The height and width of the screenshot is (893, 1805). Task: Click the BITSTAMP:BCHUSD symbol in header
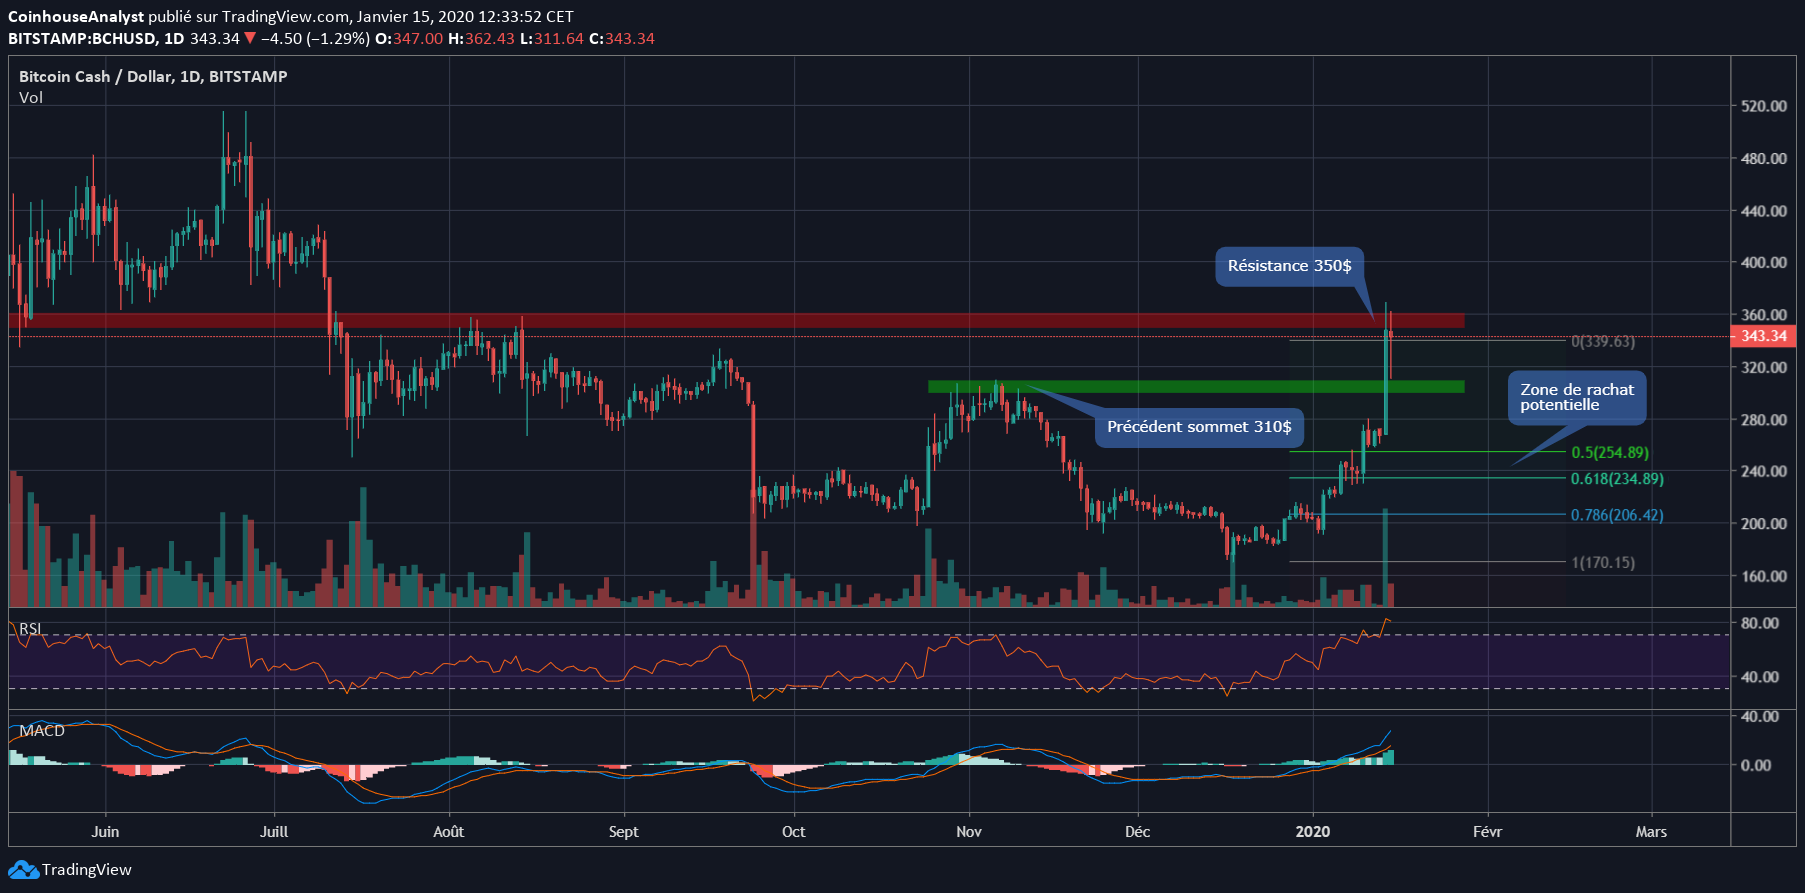click(x=83, y=39)
